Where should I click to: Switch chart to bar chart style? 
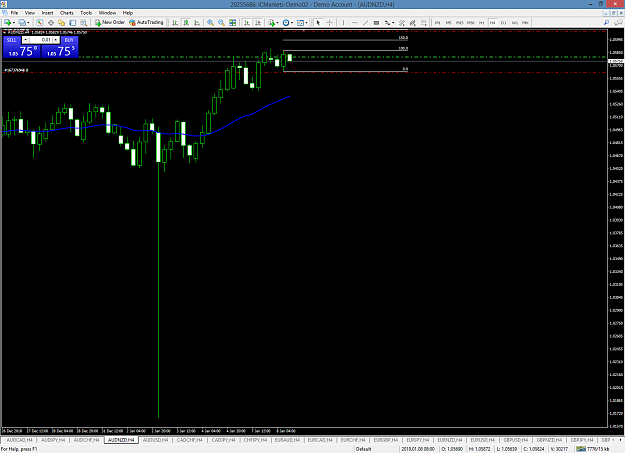(x=175, y=23)
